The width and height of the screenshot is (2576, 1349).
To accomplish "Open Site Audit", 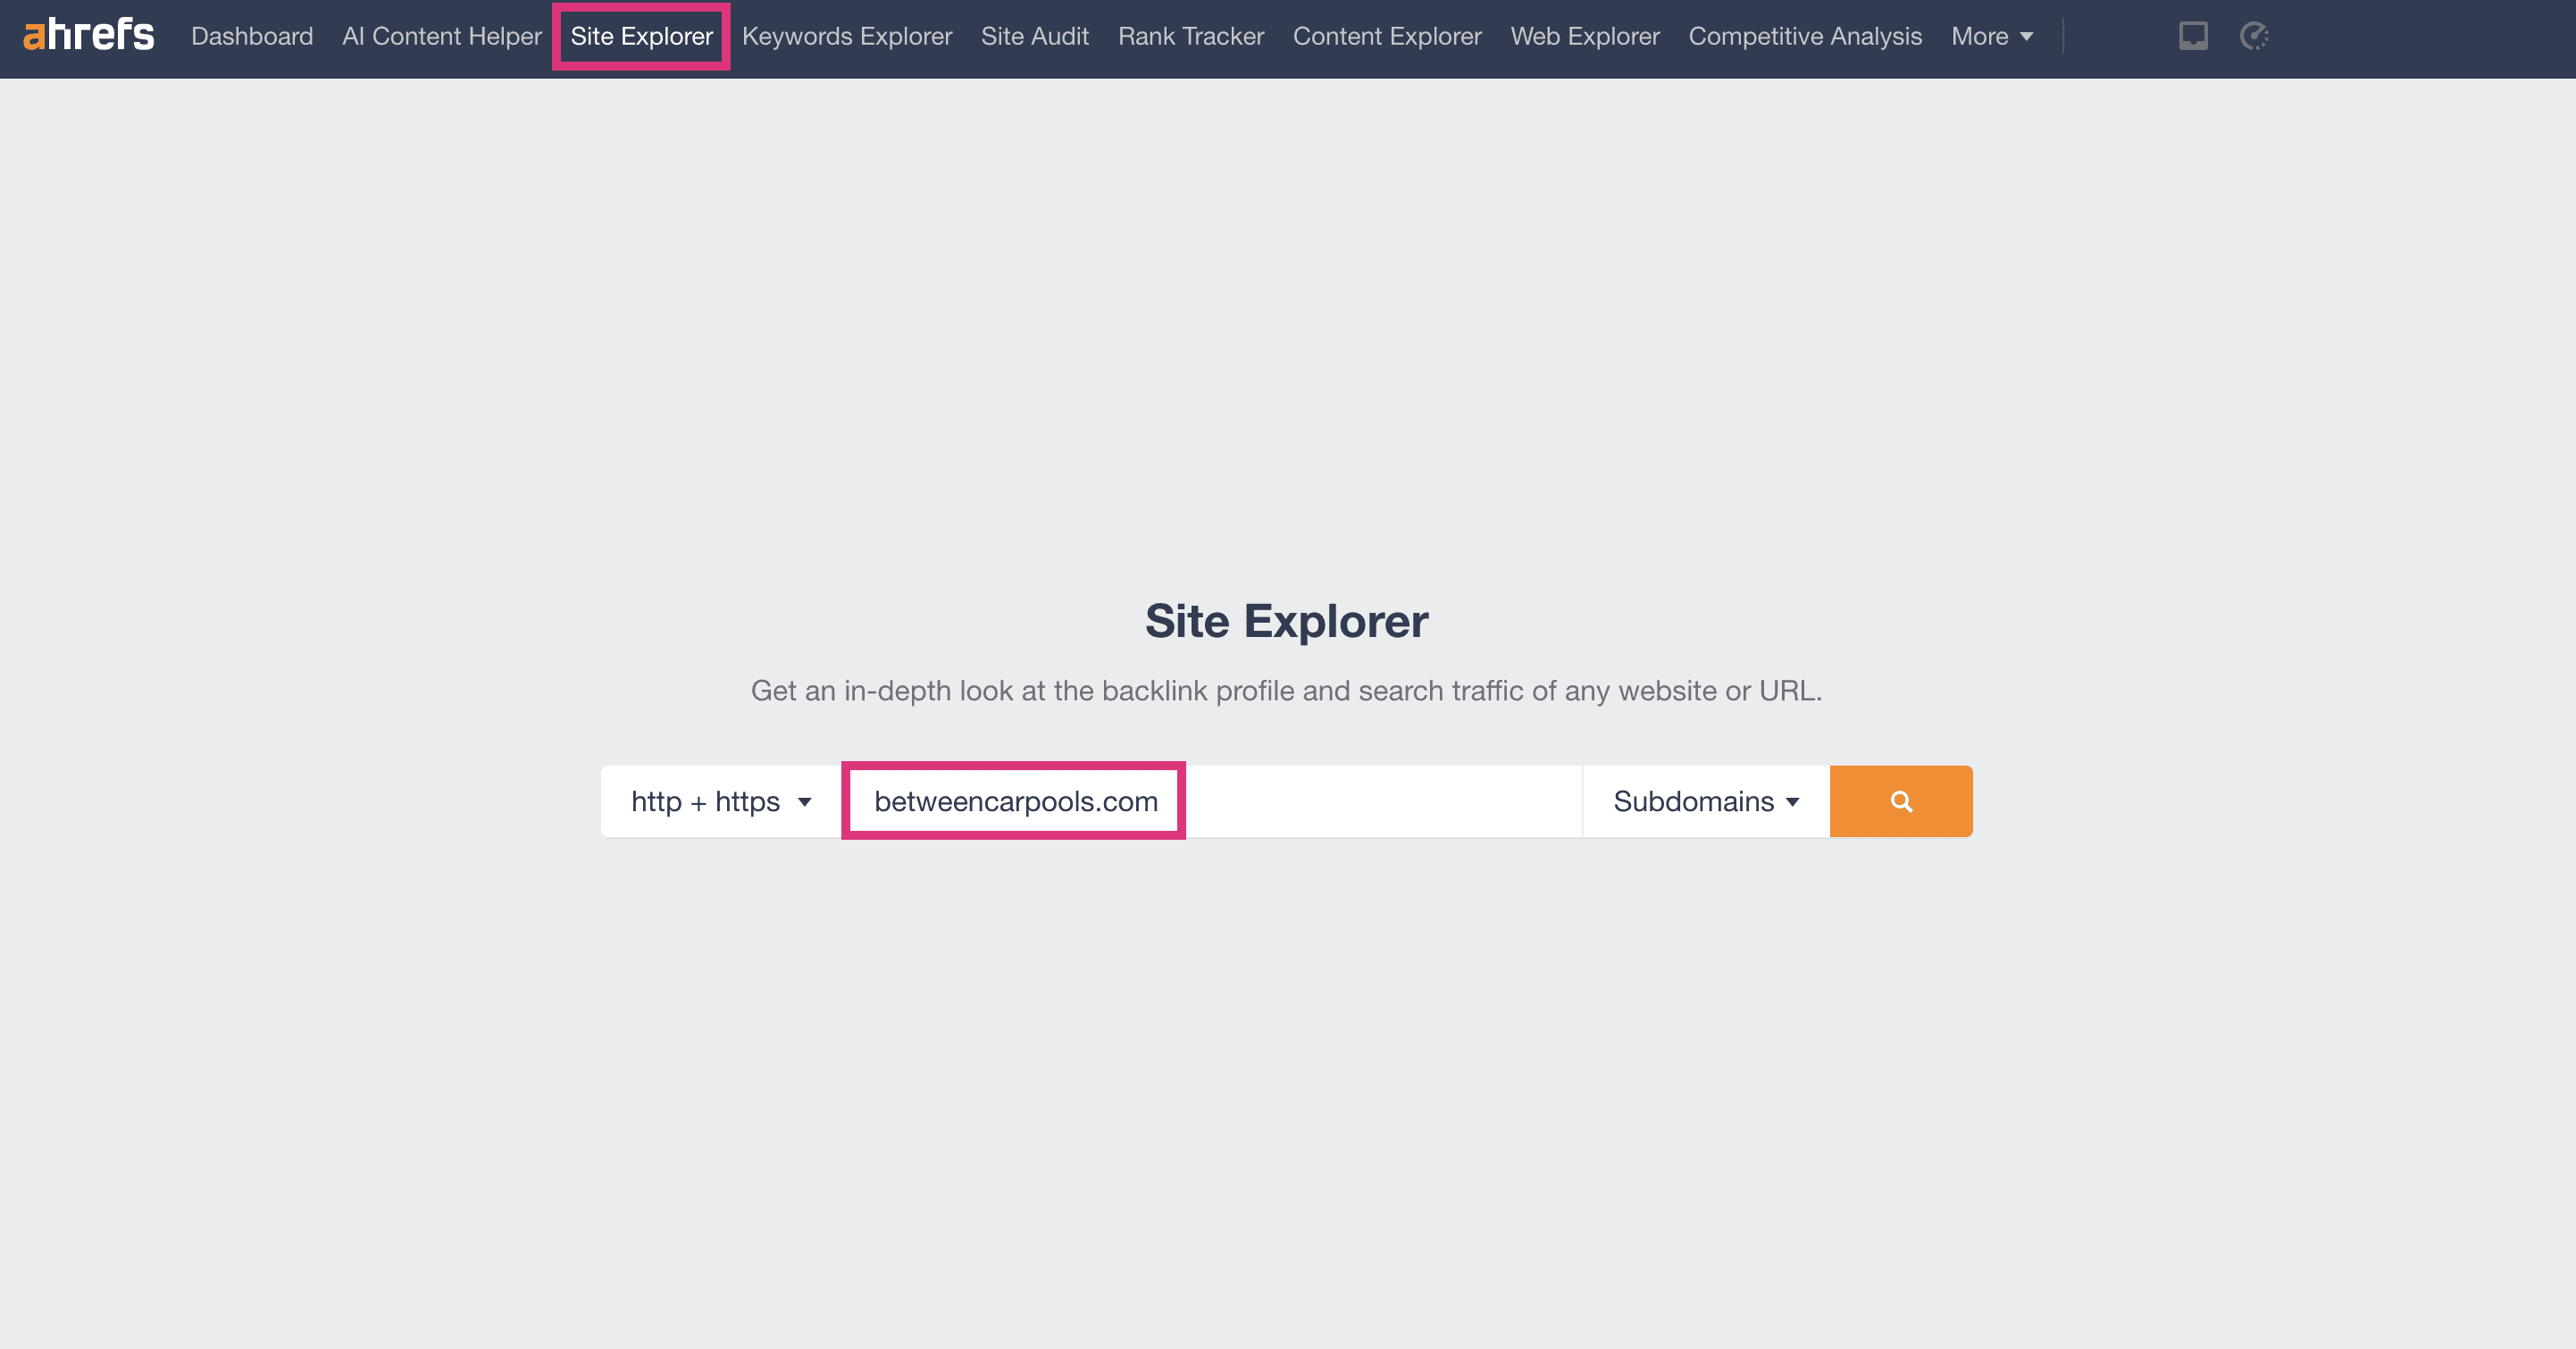I will pos(1034,36).
